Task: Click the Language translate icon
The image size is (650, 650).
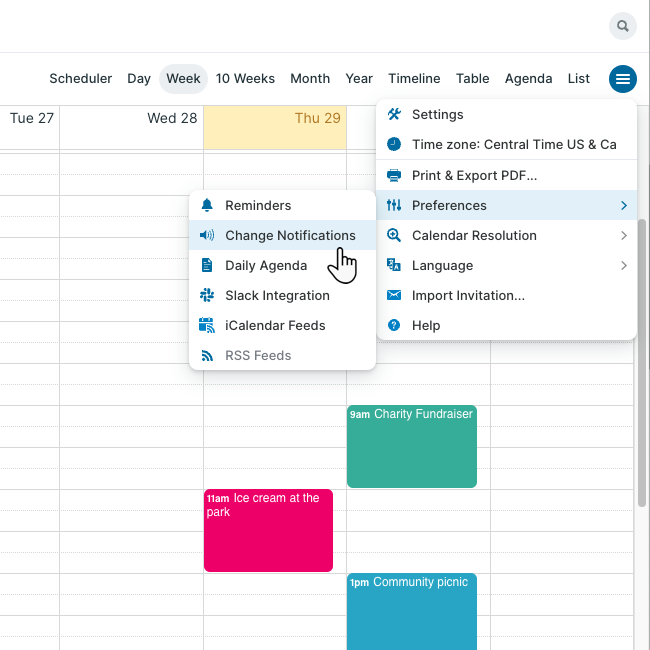Action: (x=394, y=265)
